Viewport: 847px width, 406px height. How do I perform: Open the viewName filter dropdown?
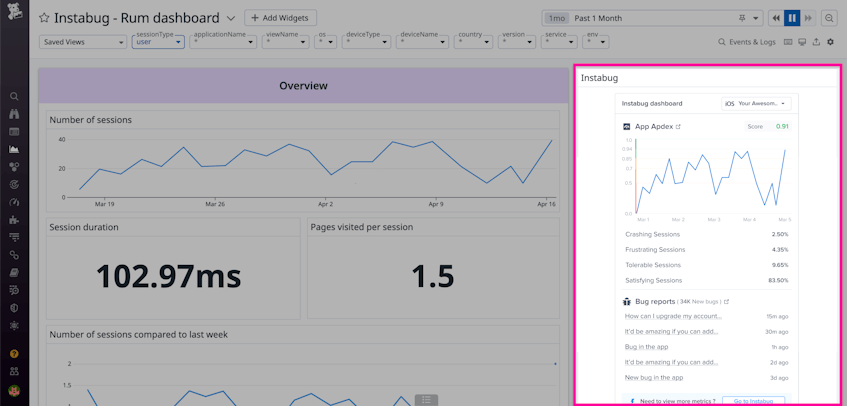coord(286,42)
